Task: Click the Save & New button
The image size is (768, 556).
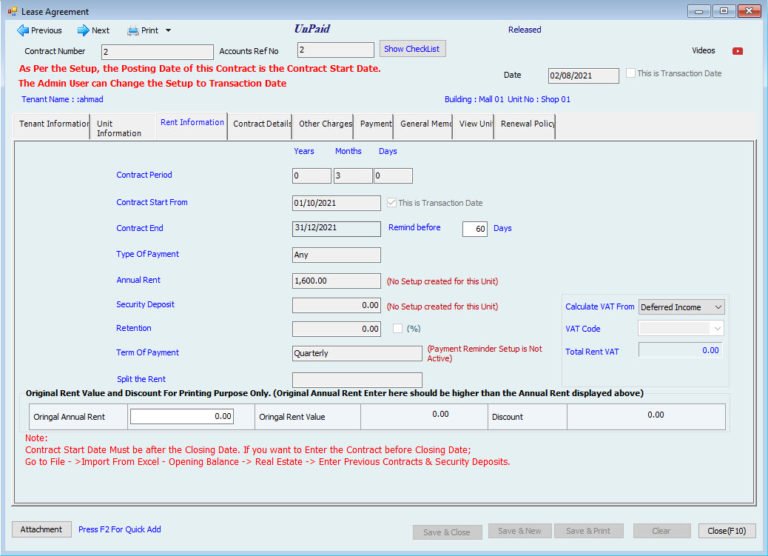Action: coord(520,531)
